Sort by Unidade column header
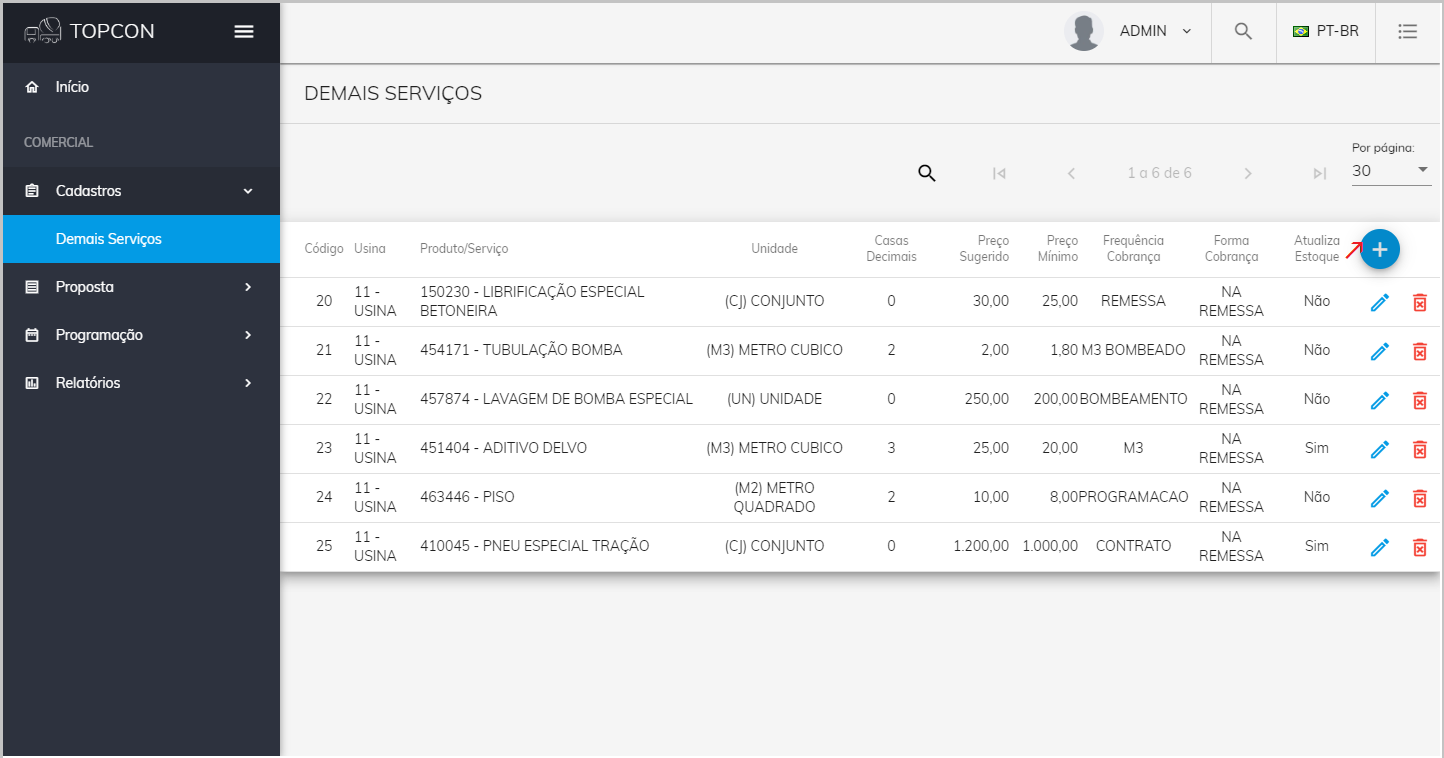The image size is (1444, 758). click(x=775, y=249)
